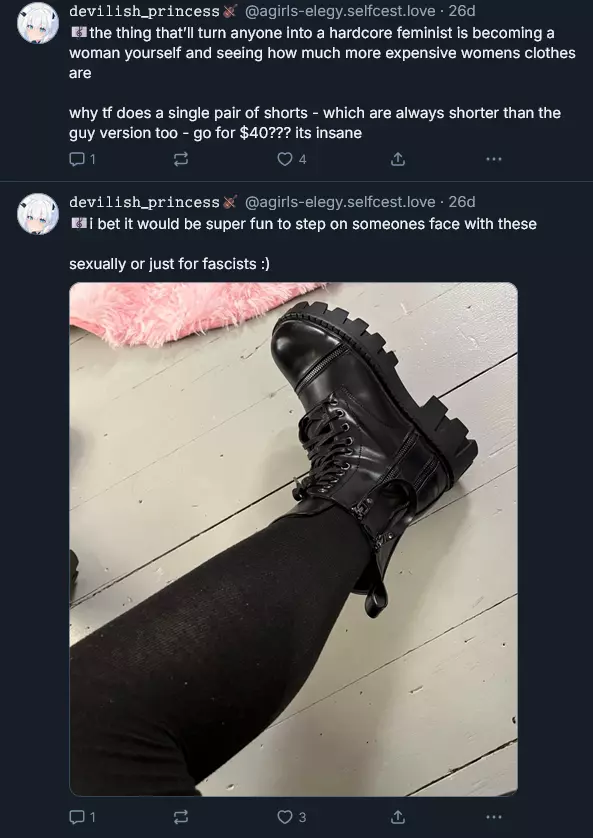Share the boots photo post
593x838 pixels.
click(397, 817)
